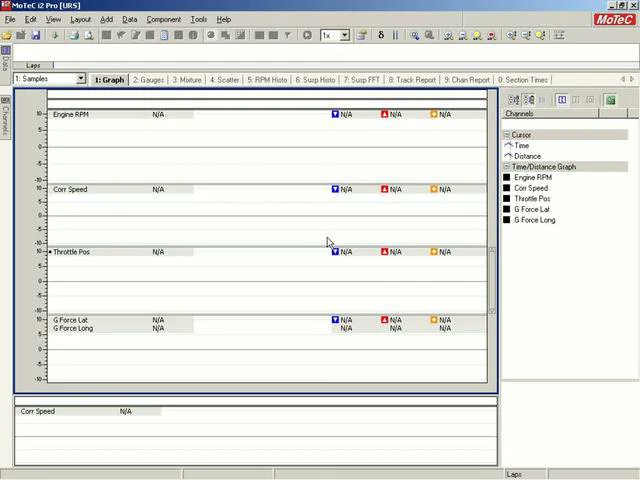Screen dimensions: 640x480
Task: Open the playback speed 1x dropdown
Action: tap(345, 36)
